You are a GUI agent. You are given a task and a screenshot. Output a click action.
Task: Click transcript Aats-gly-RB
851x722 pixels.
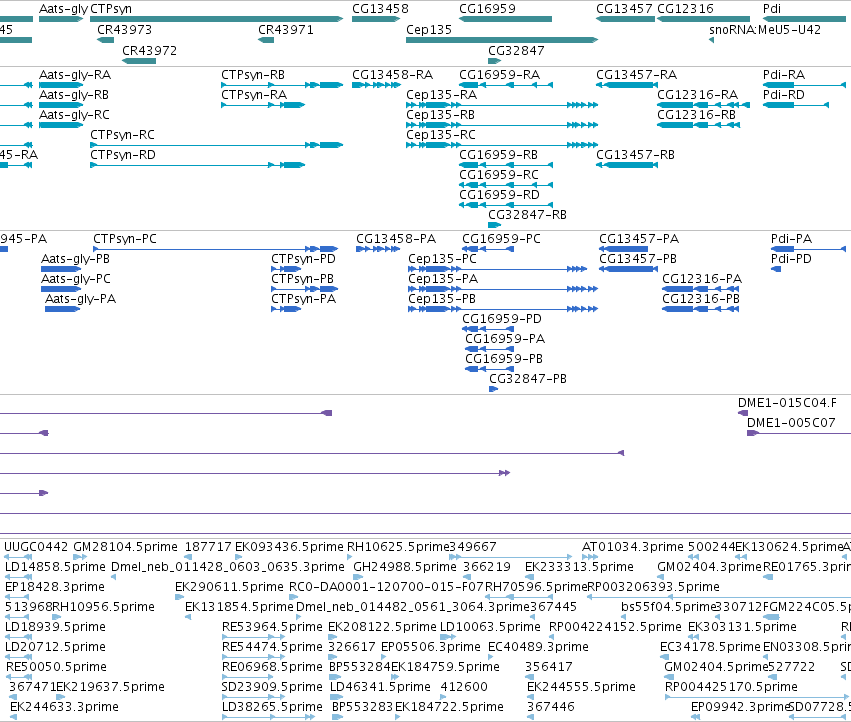pyautogui.click(x=74, y=95)
